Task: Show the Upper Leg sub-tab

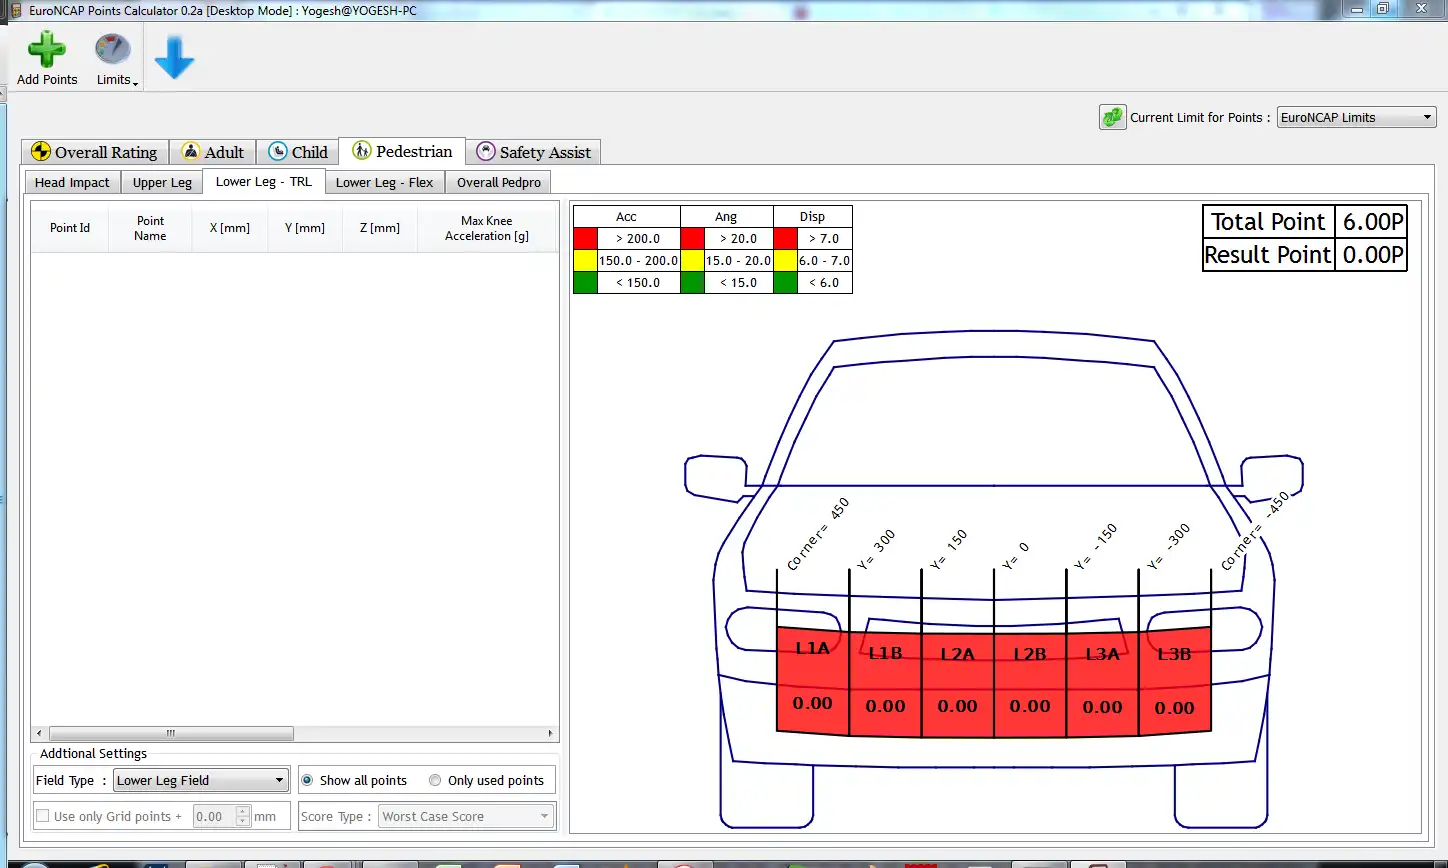Action: coord(162,182)
